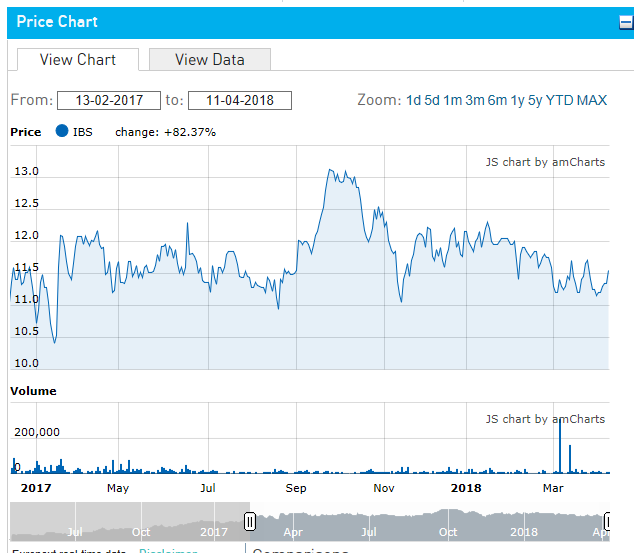Click the IBS legend label
This screenshot has height=553, width=634.
[x=82, y=132]
